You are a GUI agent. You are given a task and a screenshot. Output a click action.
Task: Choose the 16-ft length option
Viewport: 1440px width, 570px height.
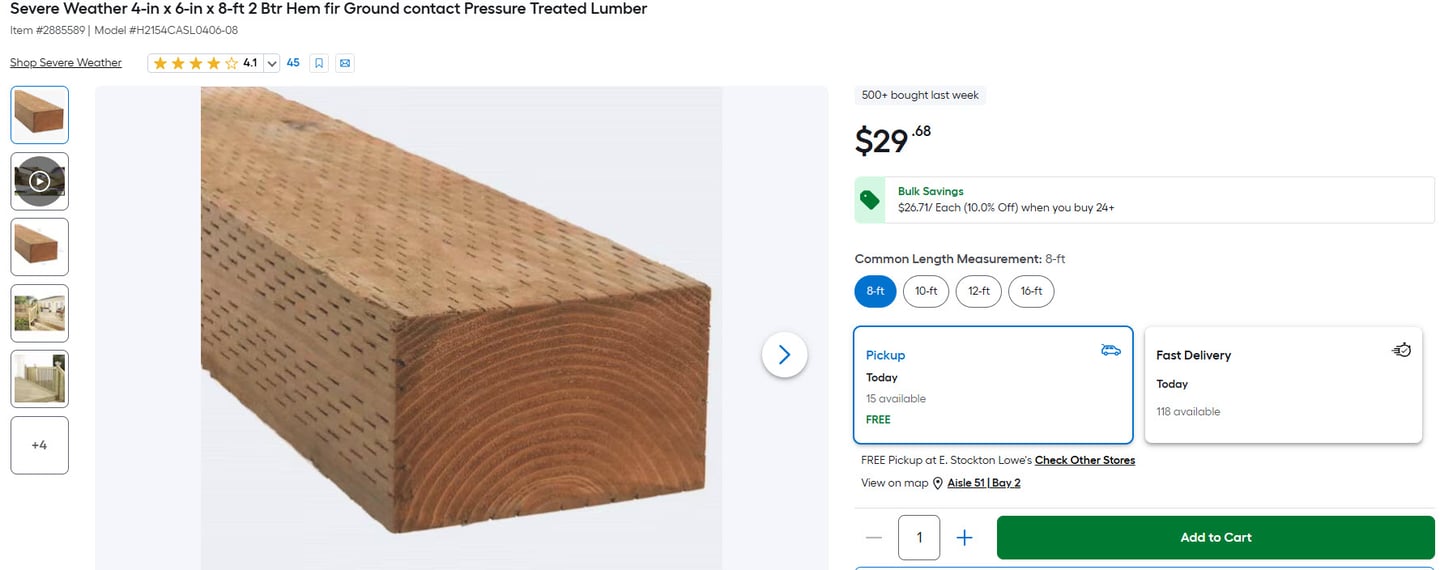(1031, 291)
